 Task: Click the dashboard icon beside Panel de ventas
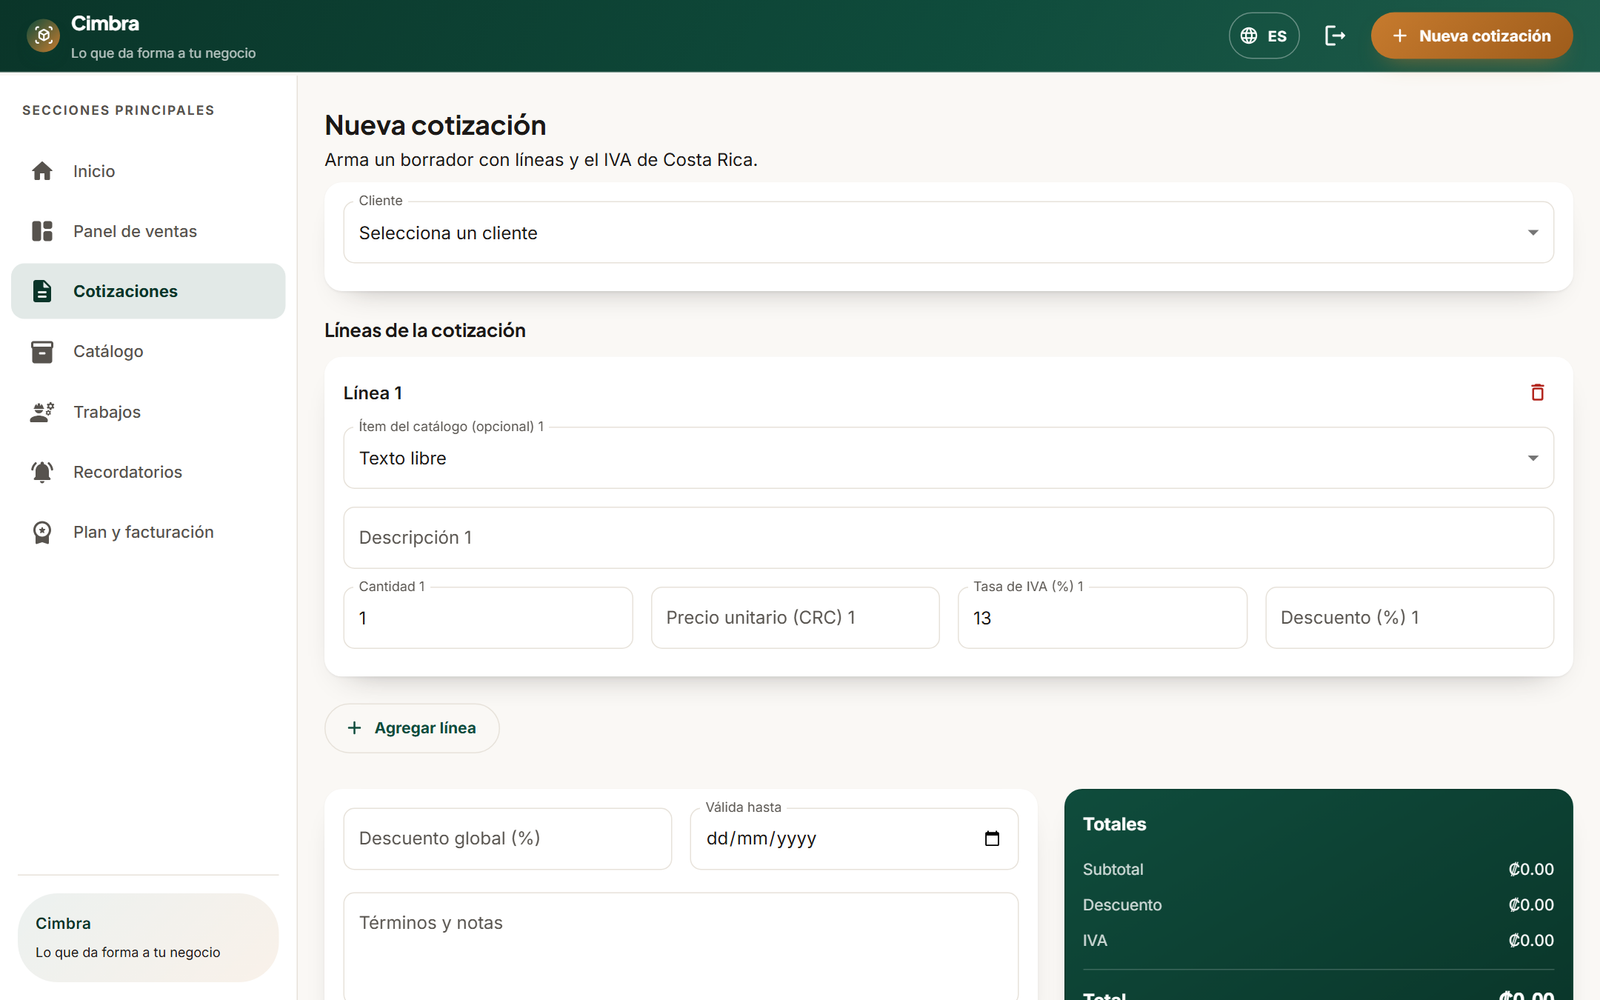[x=42, y=231]
